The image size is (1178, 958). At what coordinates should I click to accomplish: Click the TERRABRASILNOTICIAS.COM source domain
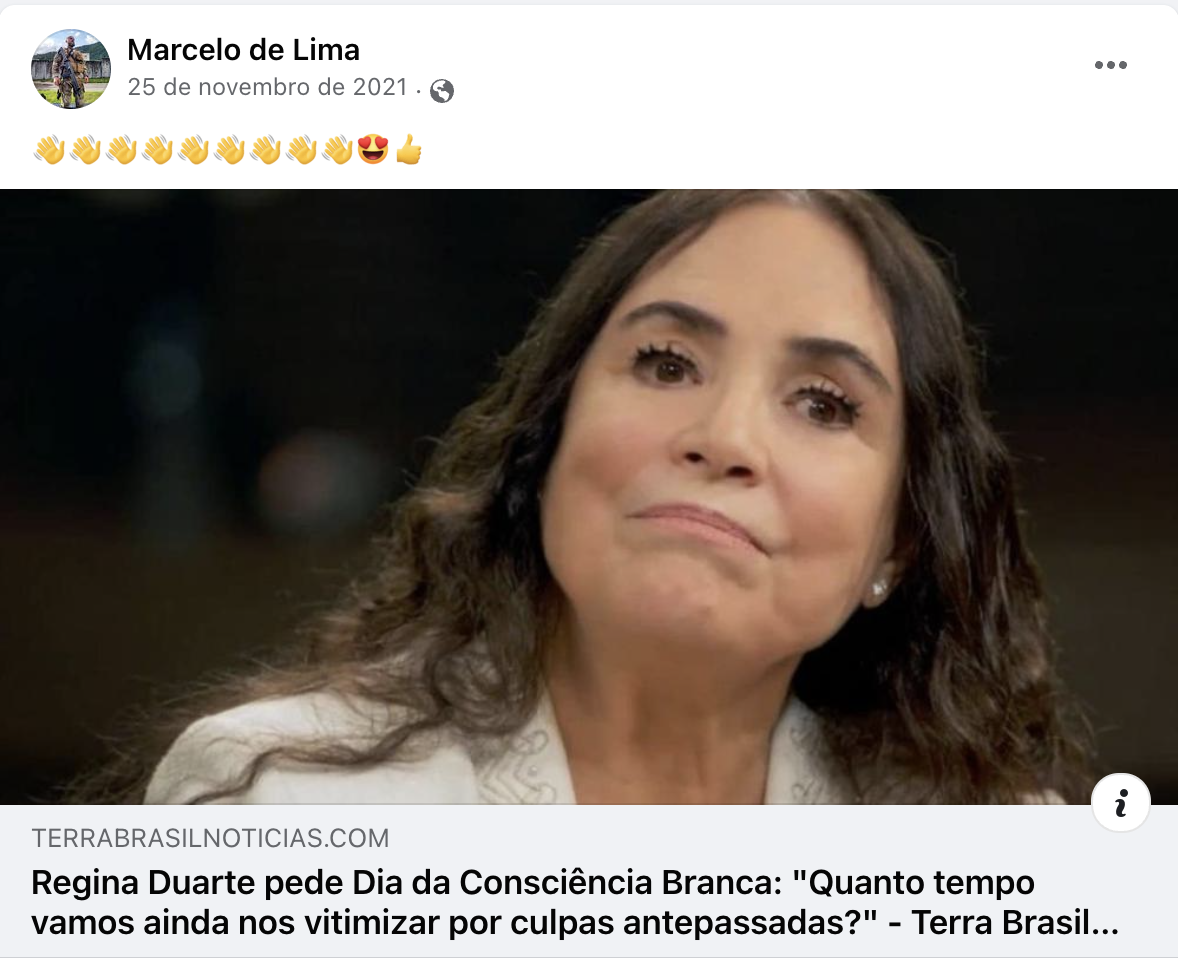tap(210, 838)
